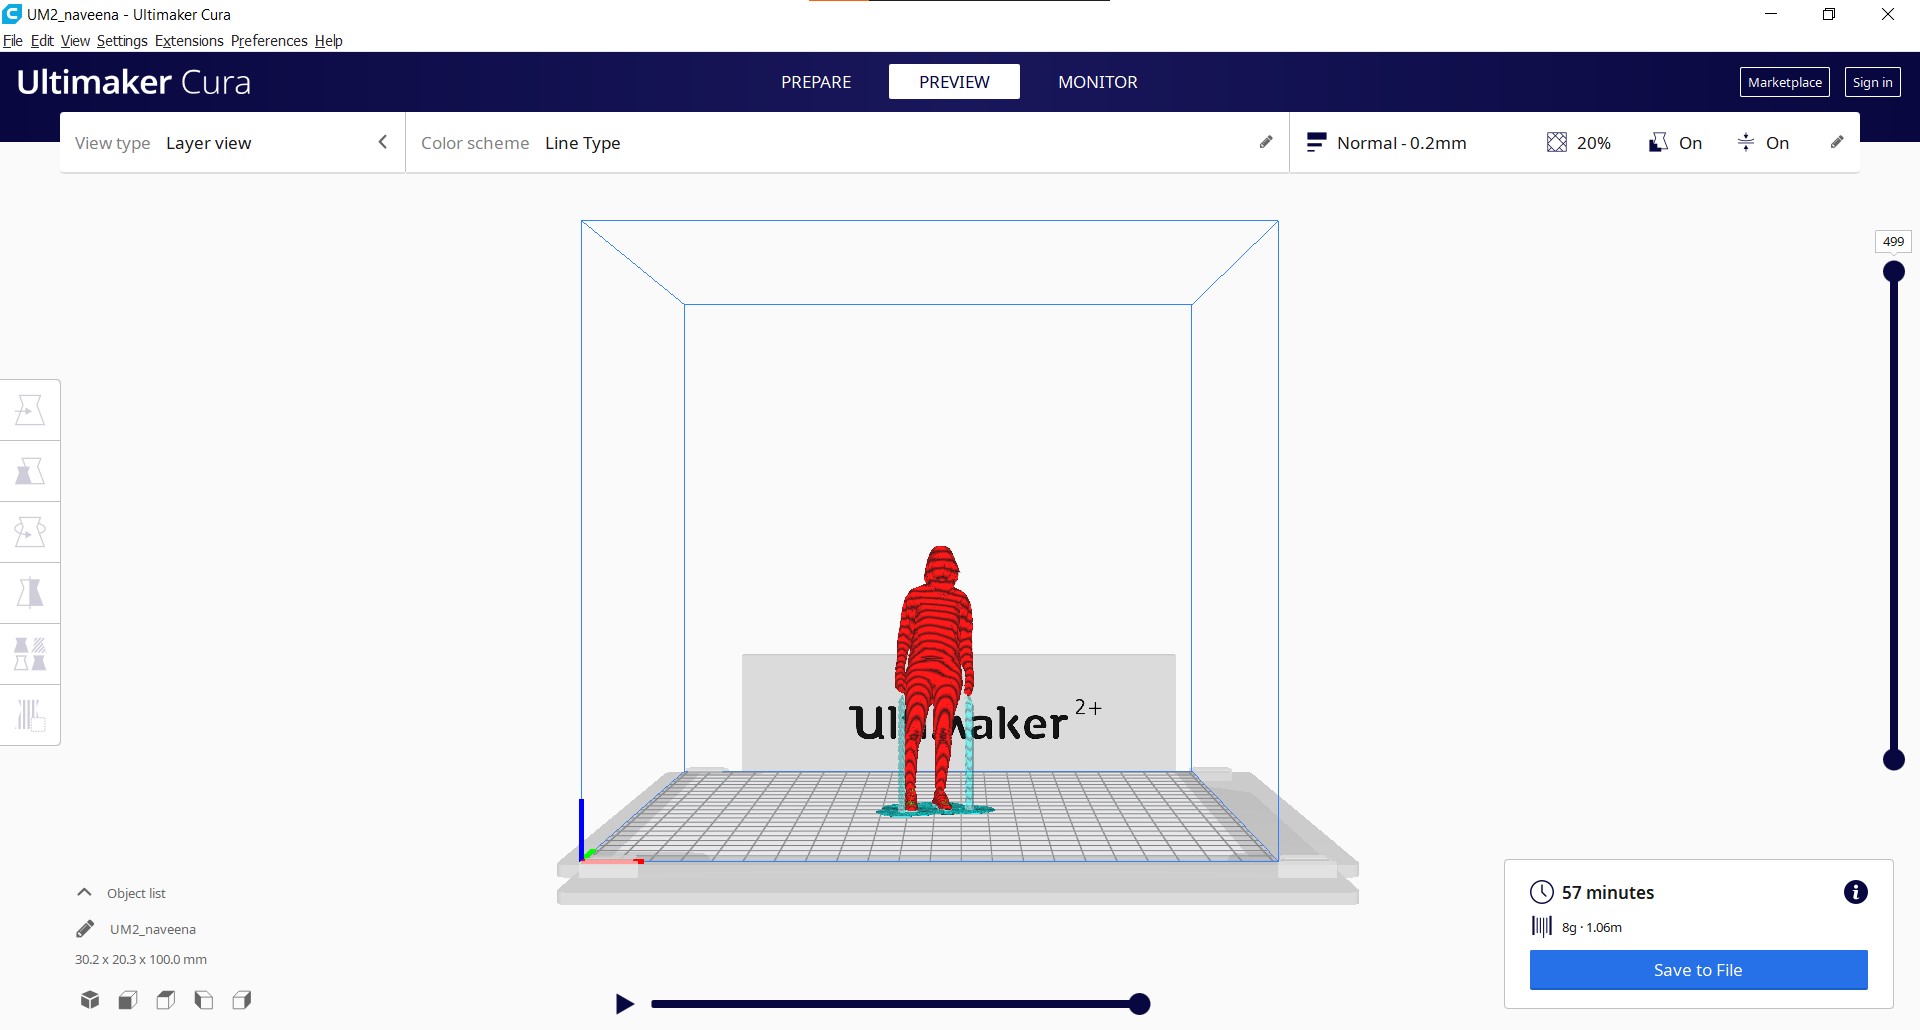Image resolution: width=1920 pixels, height=1030 pixels.
Task: Open Per Model Settings tool
Action: click(x=30, y=654)
